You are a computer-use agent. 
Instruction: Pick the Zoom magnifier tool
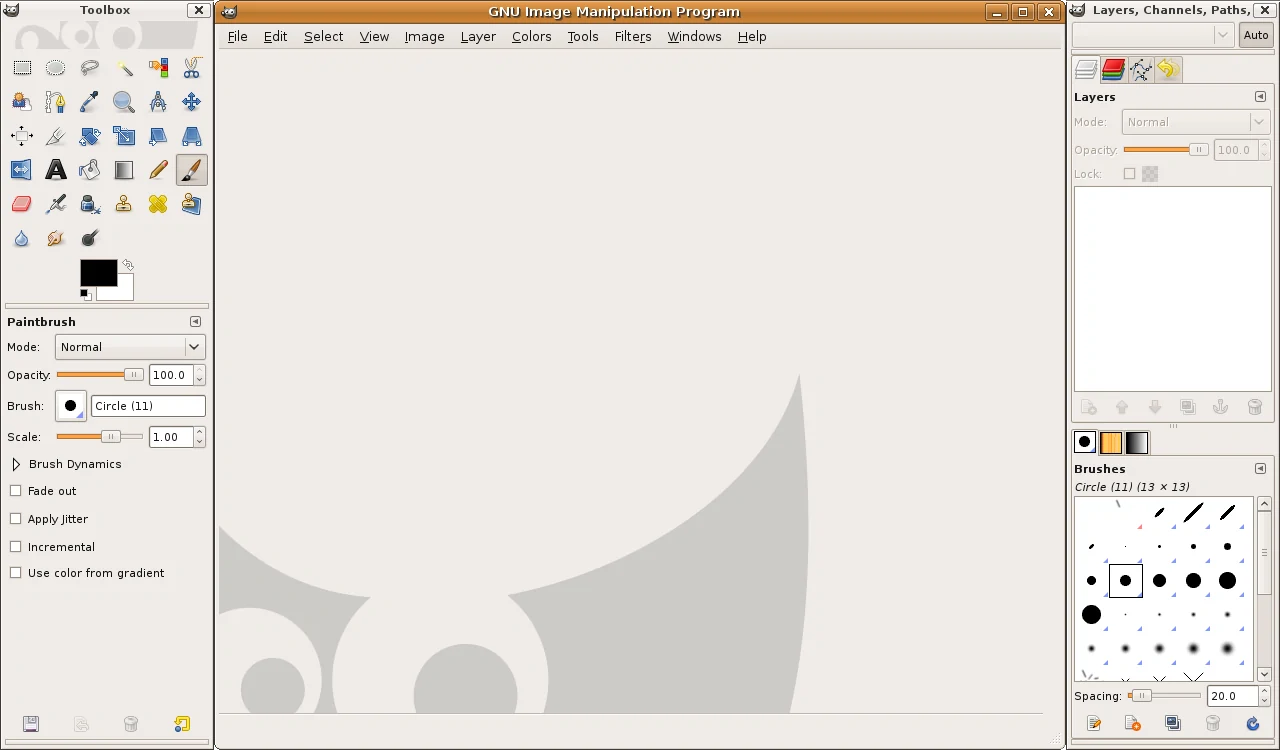pos(124,102)
